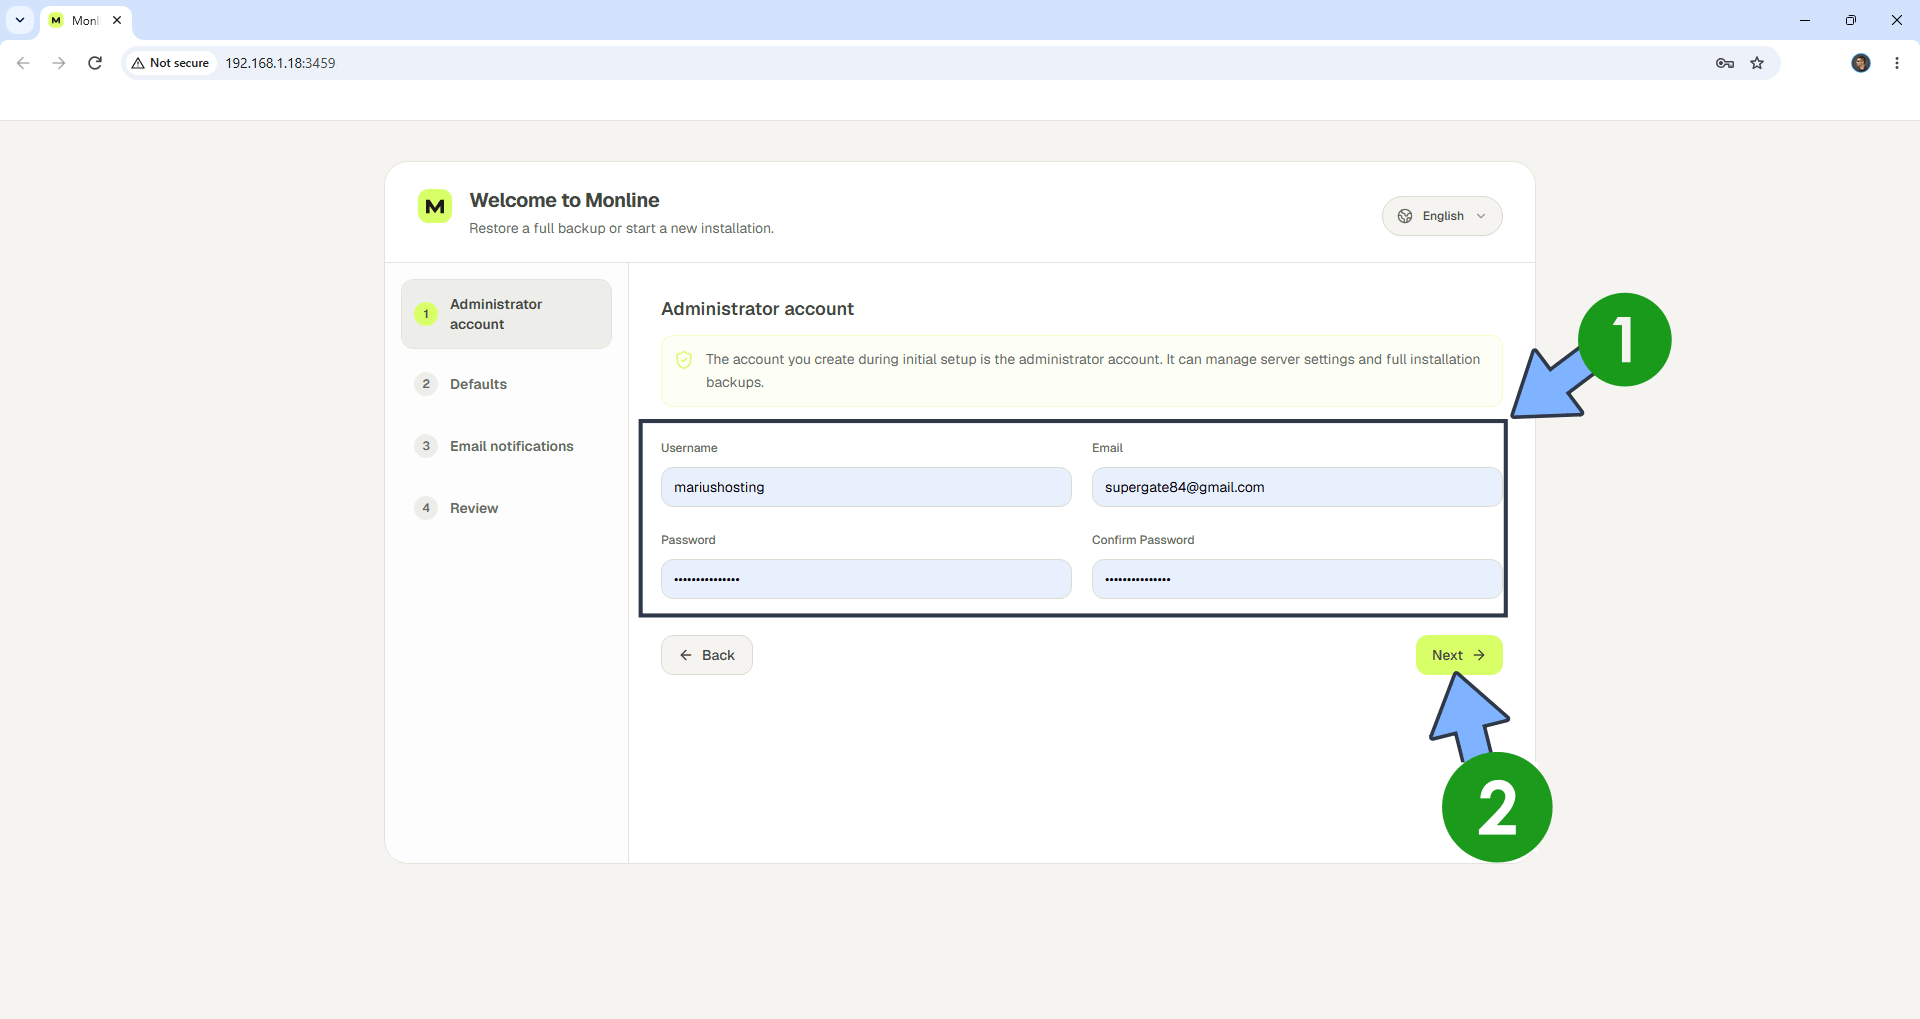Image resolution: width=1920 pixels, height=1019 pixels.
Task: Click the Email input field
Action: (x=1297, y=487)
